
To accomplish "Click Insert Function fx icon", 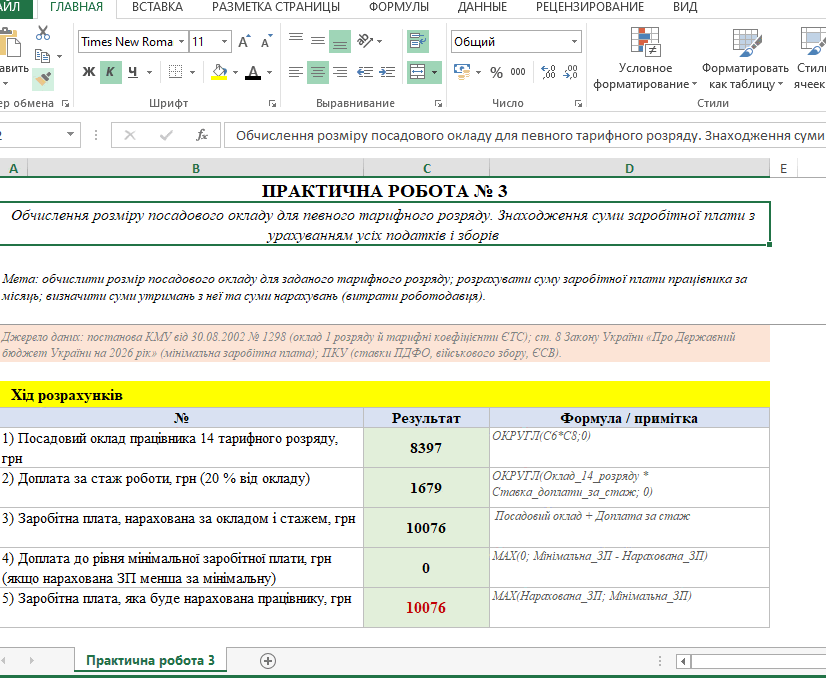I will coord(202,135).
